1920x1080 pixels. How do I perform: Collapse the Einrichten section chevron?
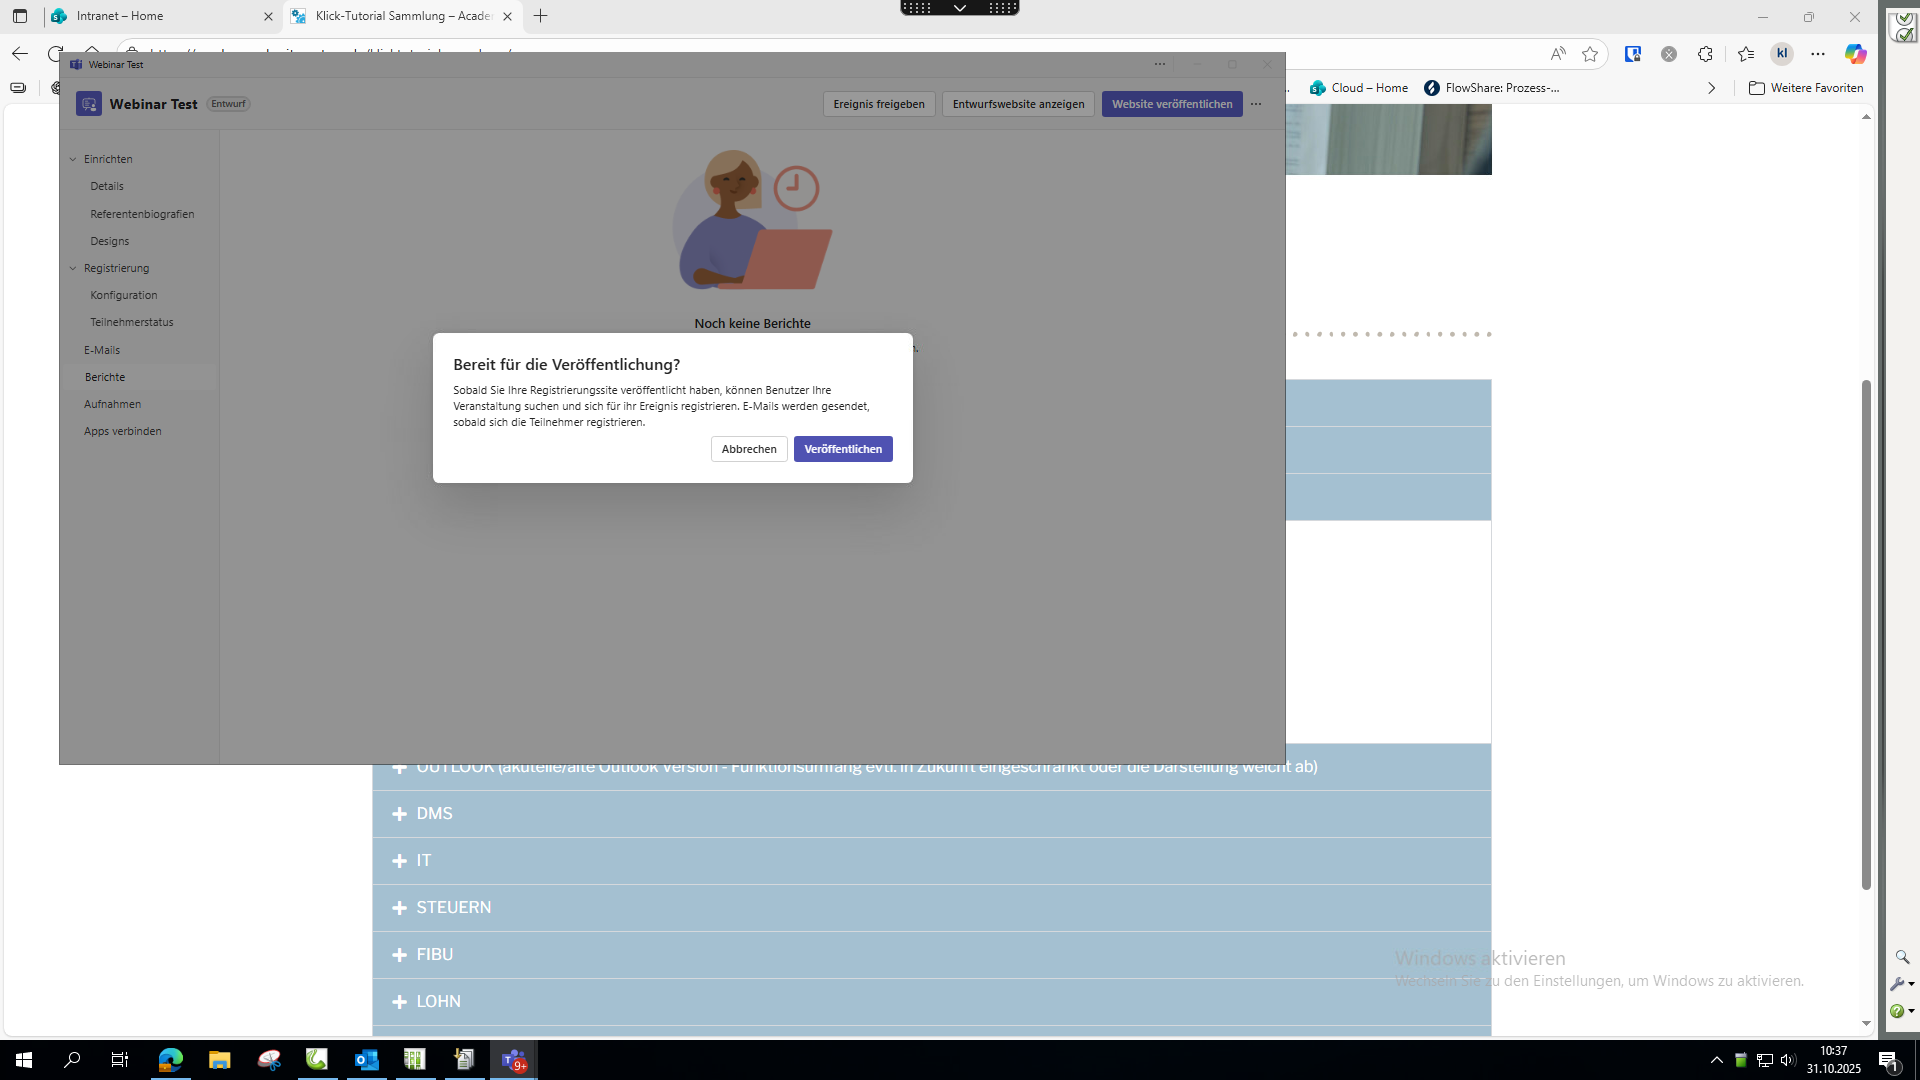[73, 159]
